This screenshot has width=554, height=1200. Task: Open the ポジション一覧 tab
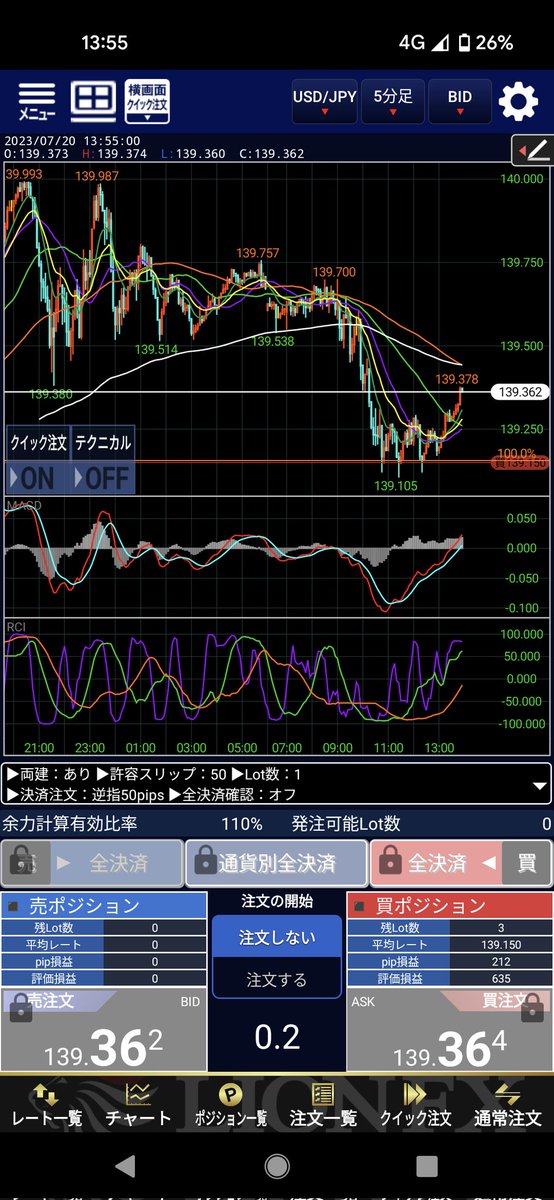click(231, 1105)
